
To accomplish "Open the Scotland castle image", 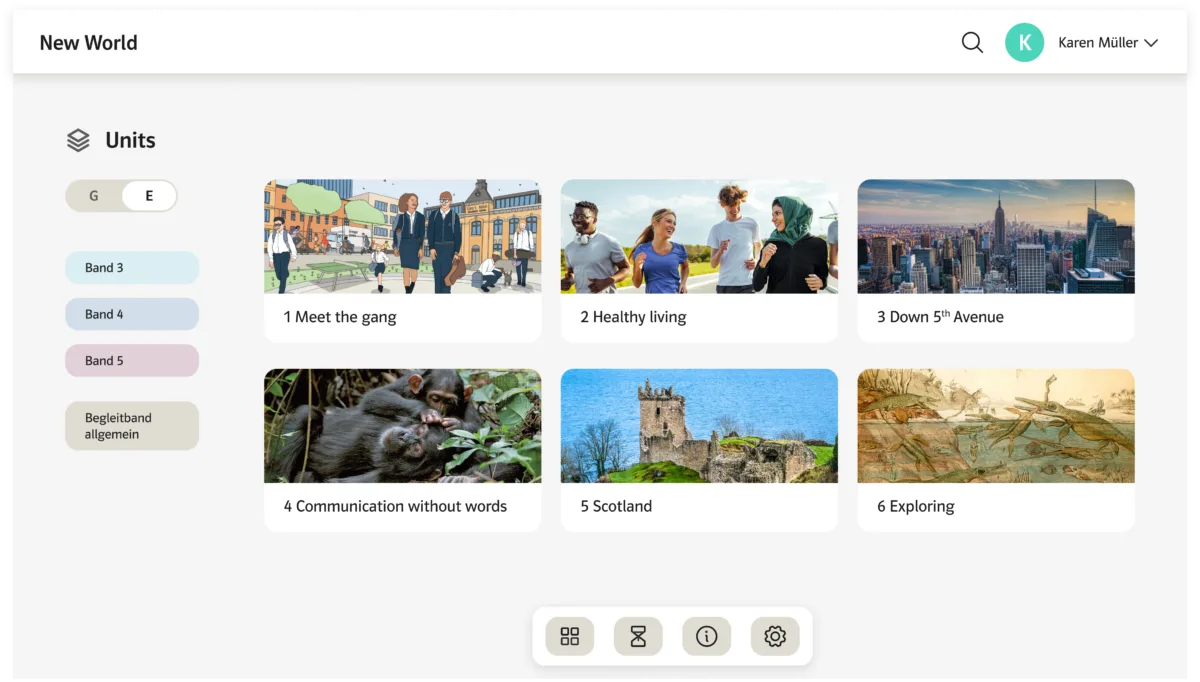I will 699,426.
